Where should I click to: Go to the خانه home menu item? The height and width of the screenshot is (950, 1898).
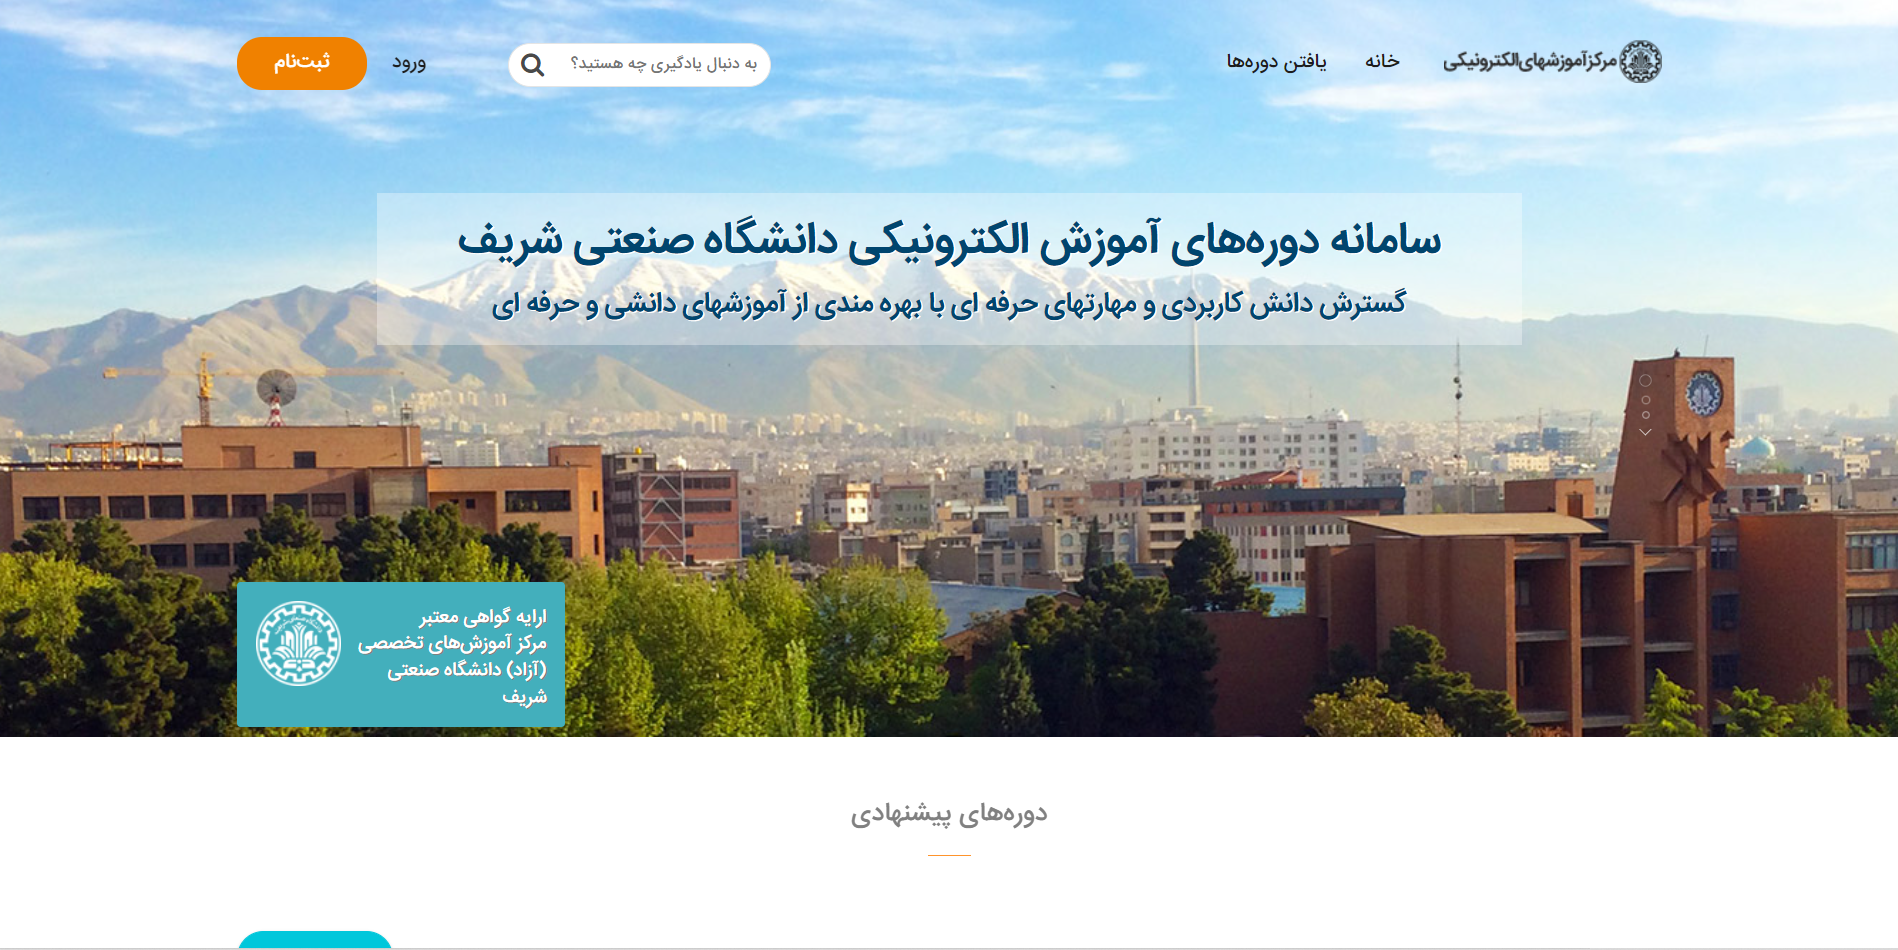point(1382,61)
